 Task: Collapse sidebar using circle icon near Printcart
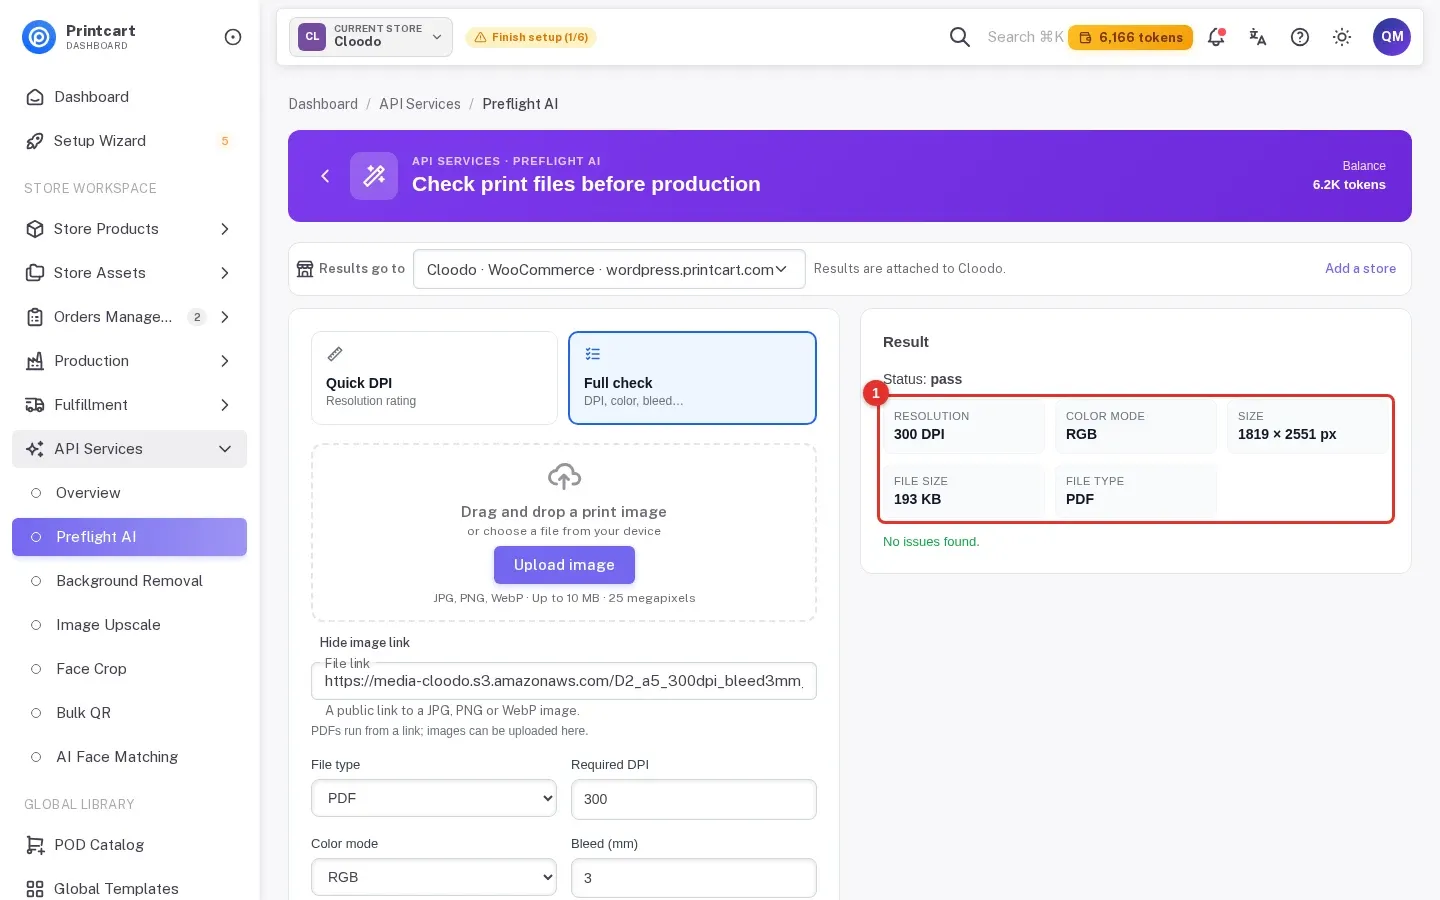(233, 37)
